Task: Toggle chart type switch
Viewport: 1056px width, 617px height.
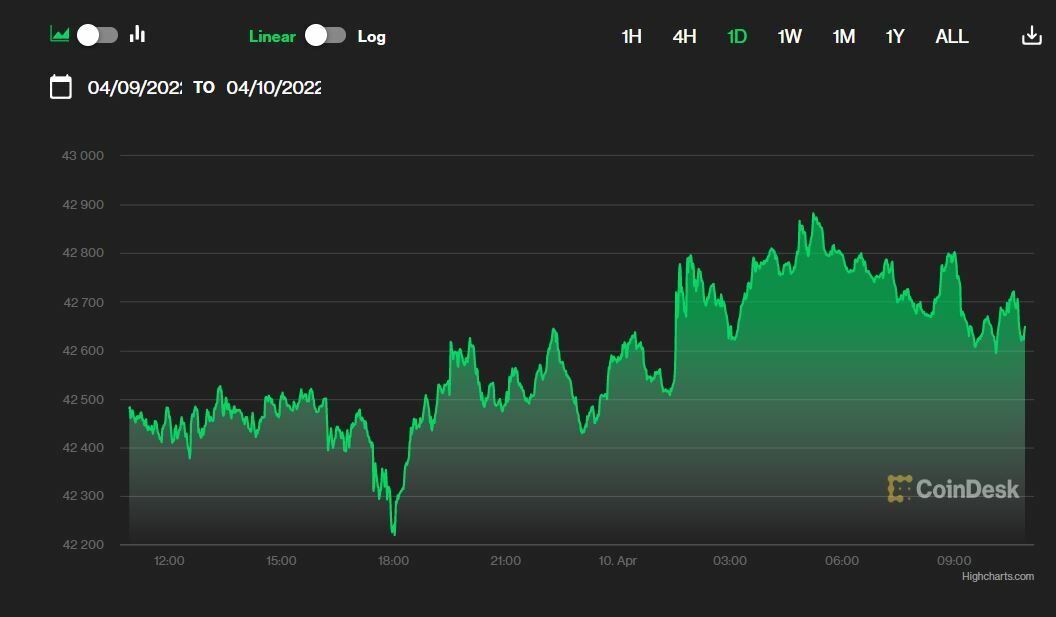Action: (x=98, y=35)
